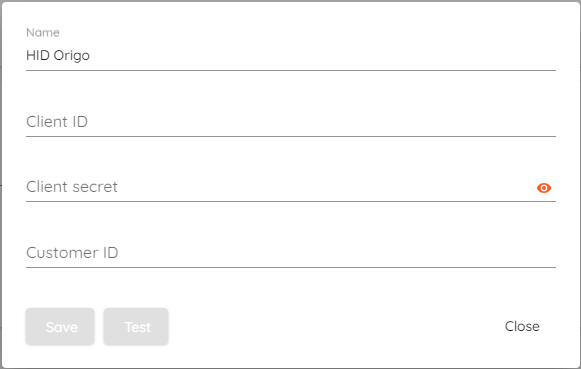Image resolution: width=581 pixels, height=369 pixels.
Task: Close the HID Origo dialog
Action: click(x=522, y=326)
